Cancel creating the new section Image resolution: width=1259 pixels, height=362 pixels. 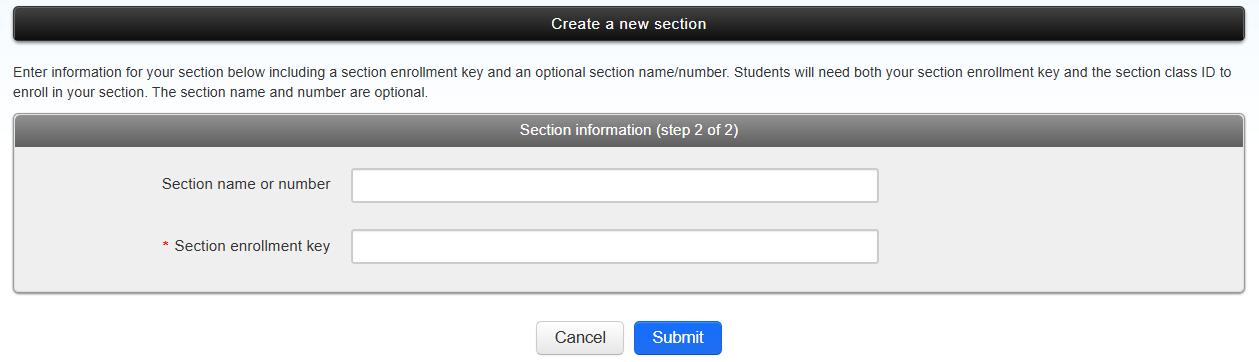[x=580, y=338]
